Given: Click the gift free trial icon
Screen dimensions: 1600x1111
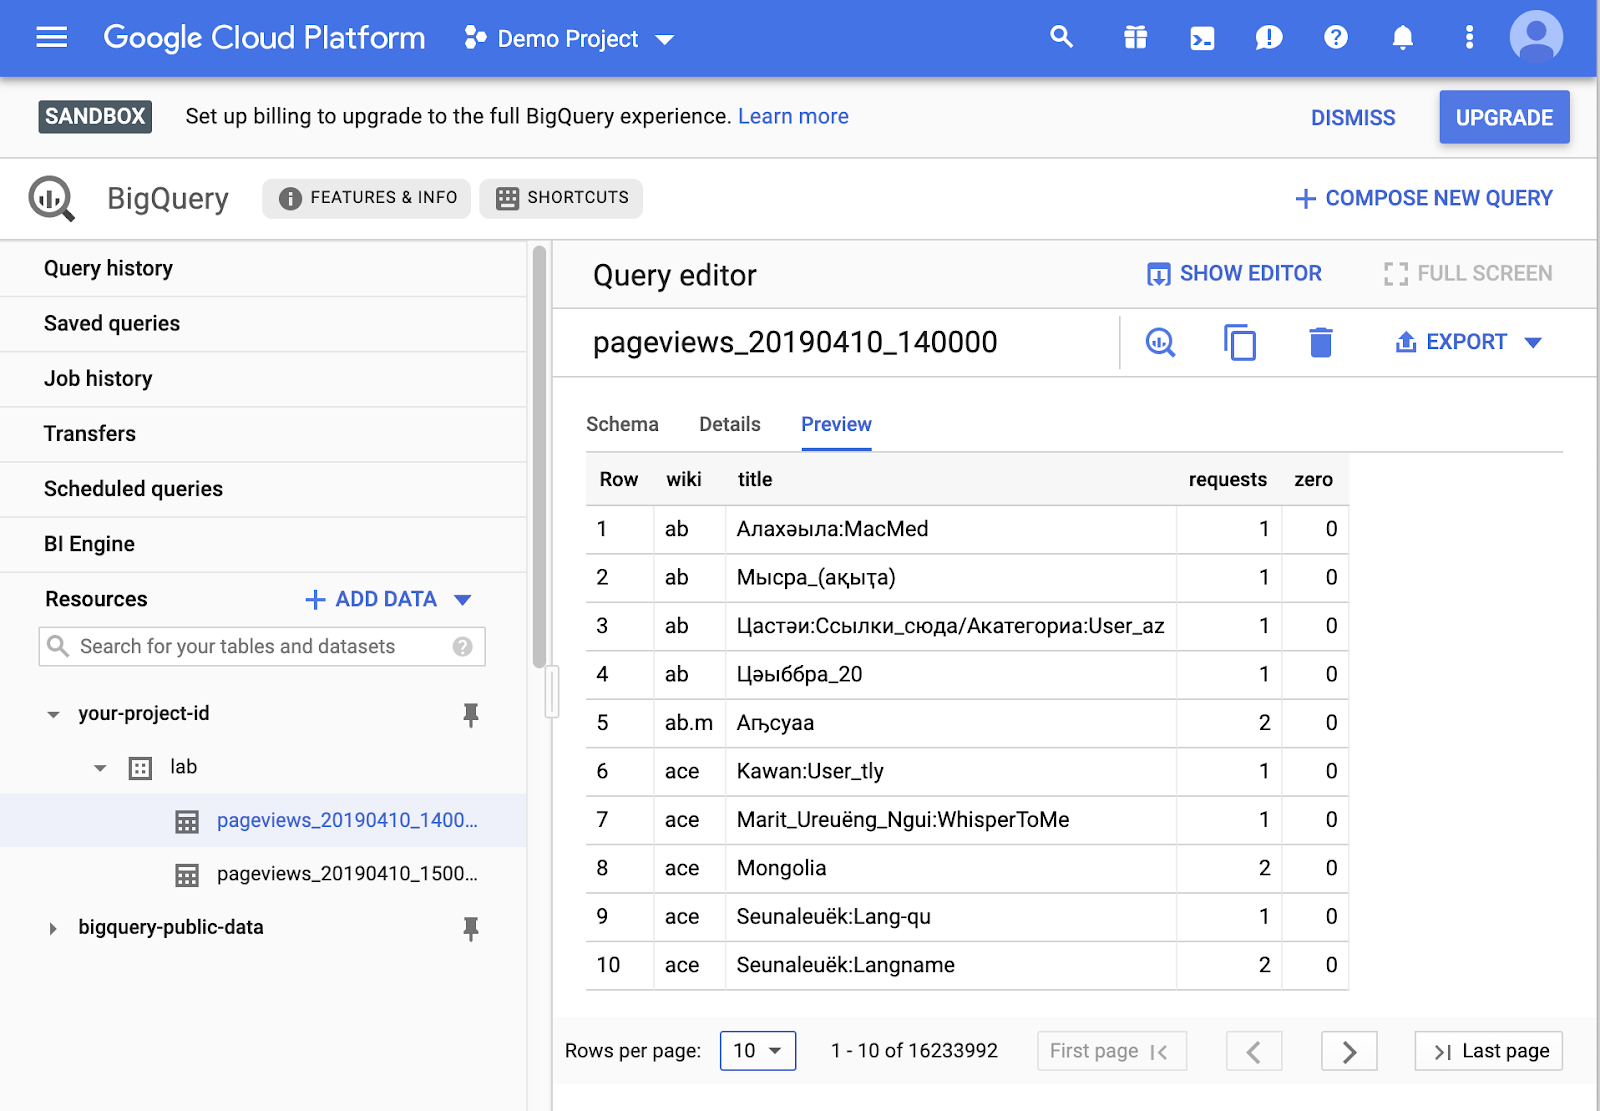Looking at the screenshot, I should tap(1135, 39).
